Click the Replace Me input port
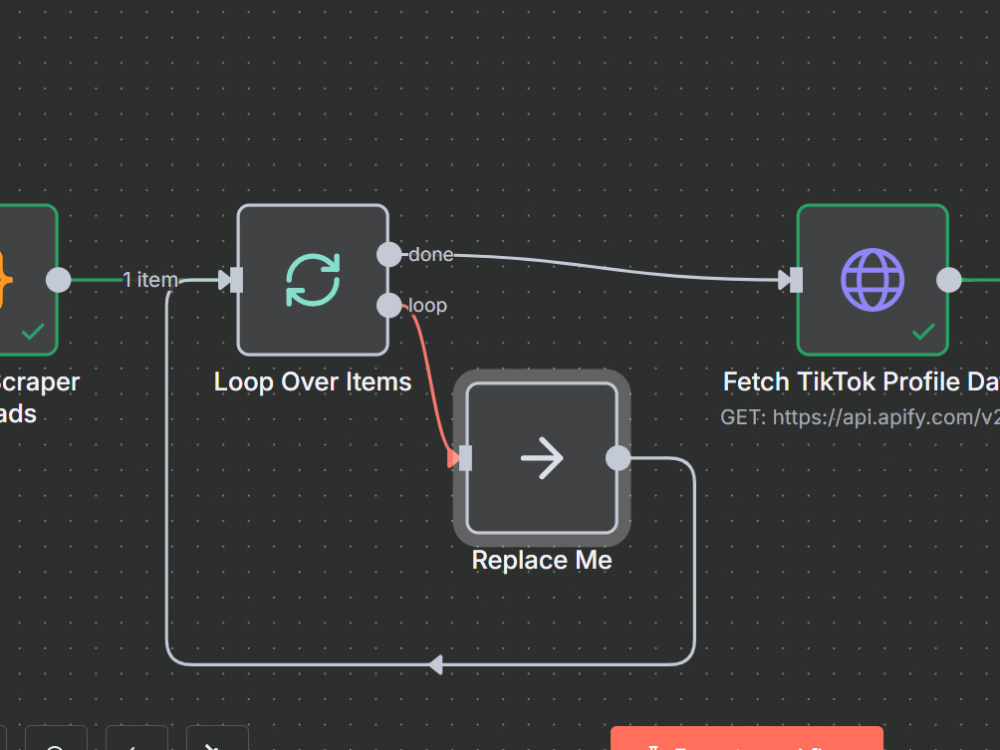Image resolution: width=1000 pixels, height=750 pixels. click(x=466, y=458)
